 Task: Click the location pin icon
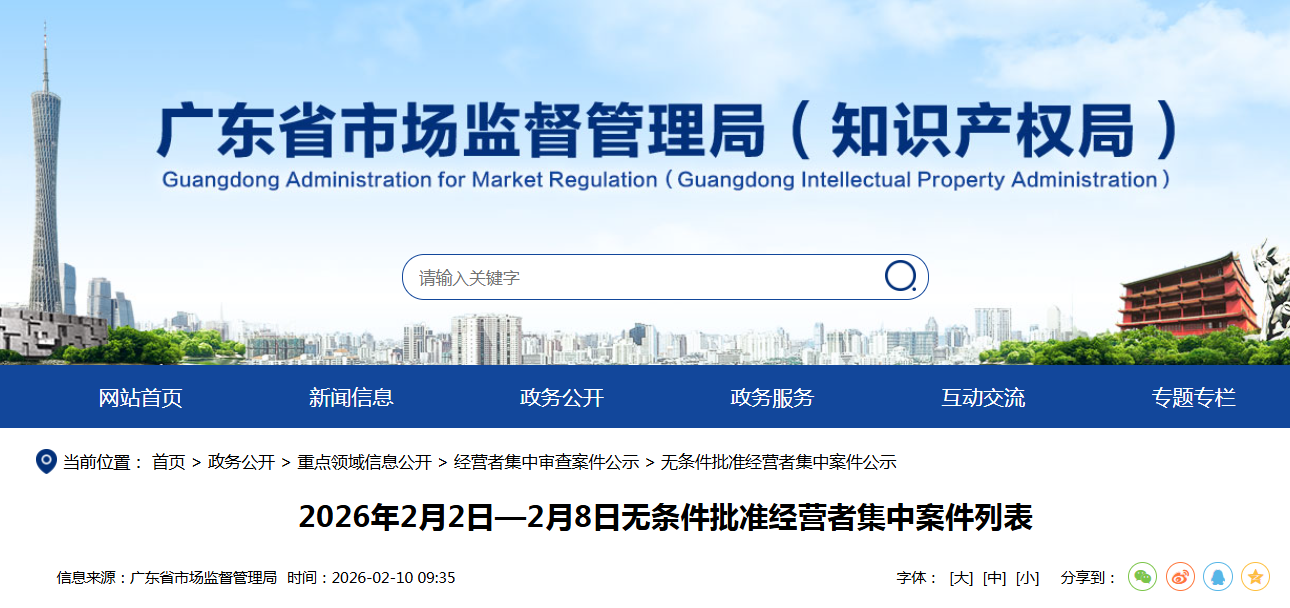(46, 461)
